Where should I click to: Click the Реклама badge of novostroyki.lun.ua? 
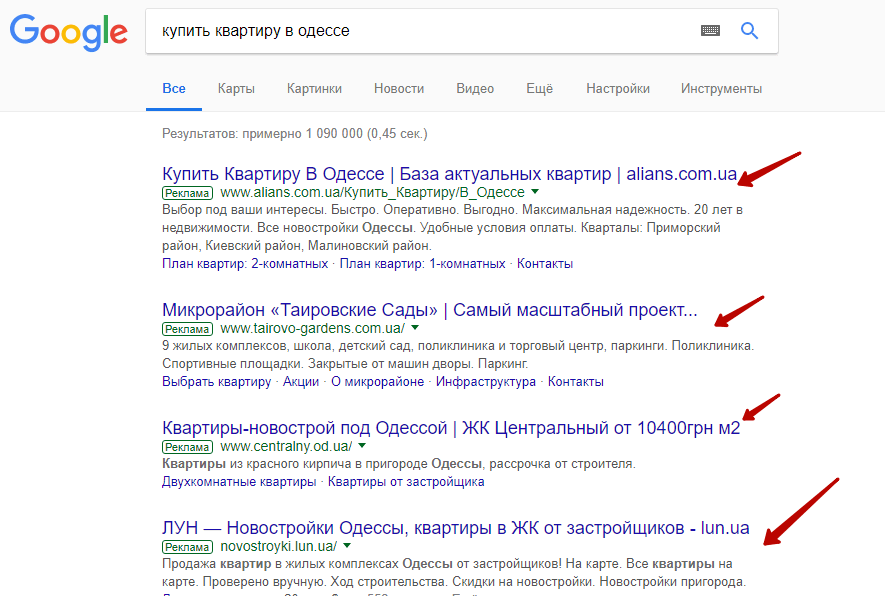coord(187,547)
